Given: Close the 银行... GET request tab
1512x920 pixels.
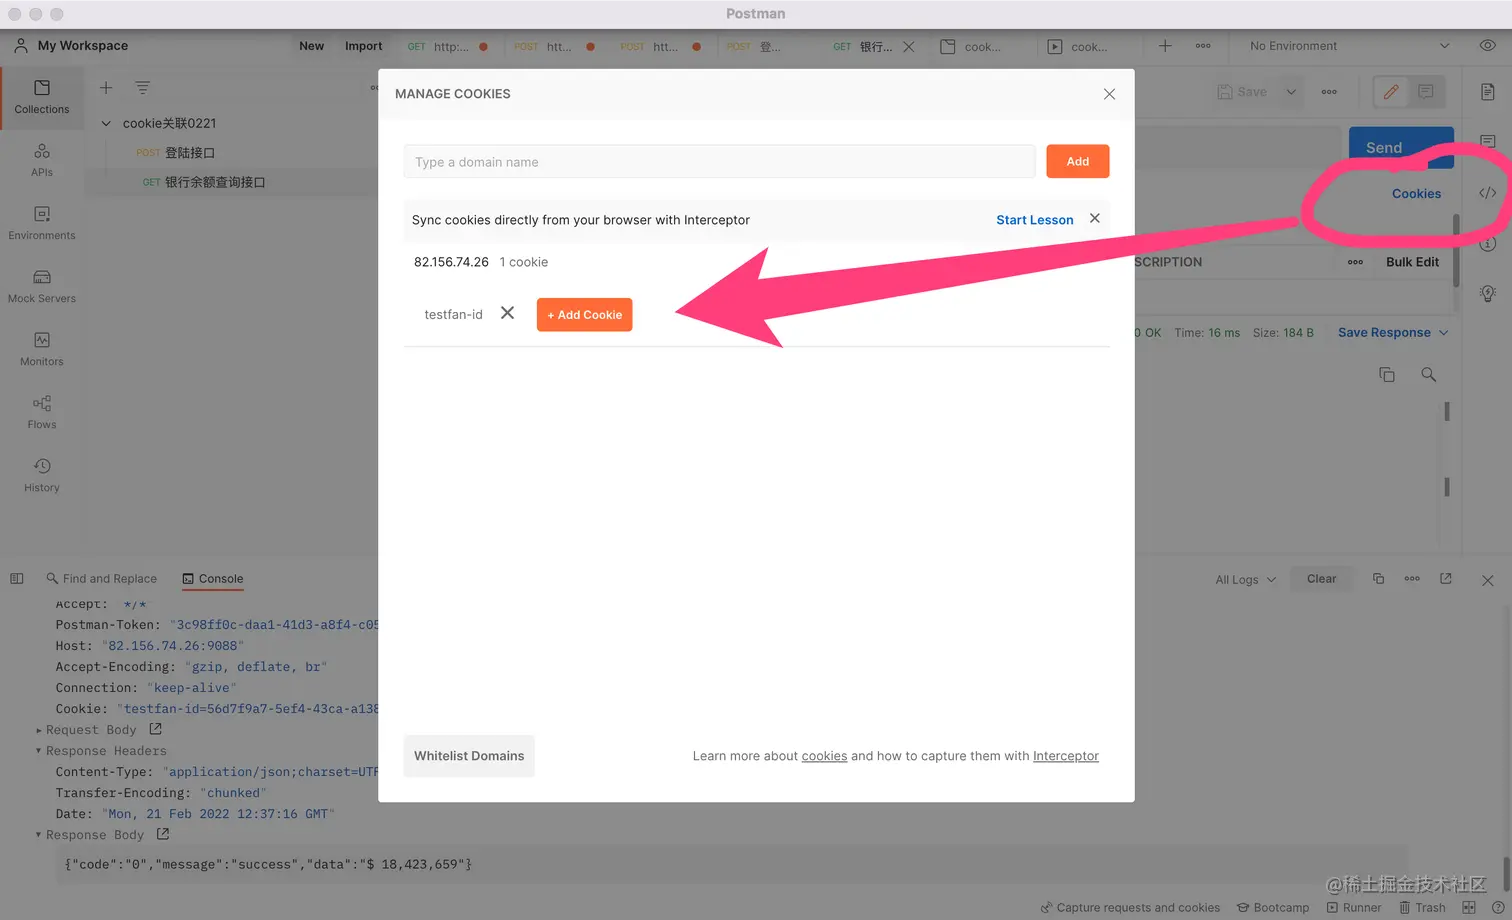Looking at the screenshot, I should [908, 46].
